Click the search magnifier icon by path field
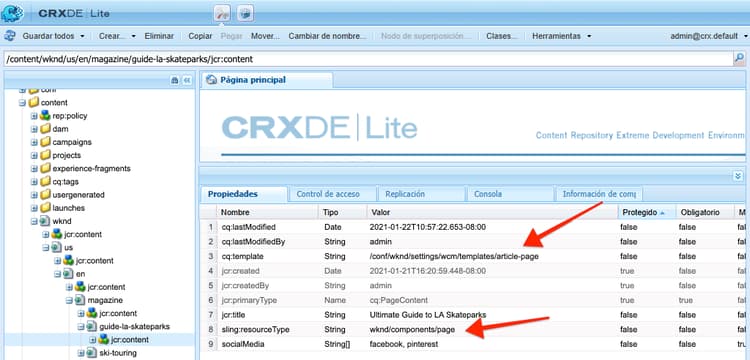The image size is (750, 360). coord(739,59)
